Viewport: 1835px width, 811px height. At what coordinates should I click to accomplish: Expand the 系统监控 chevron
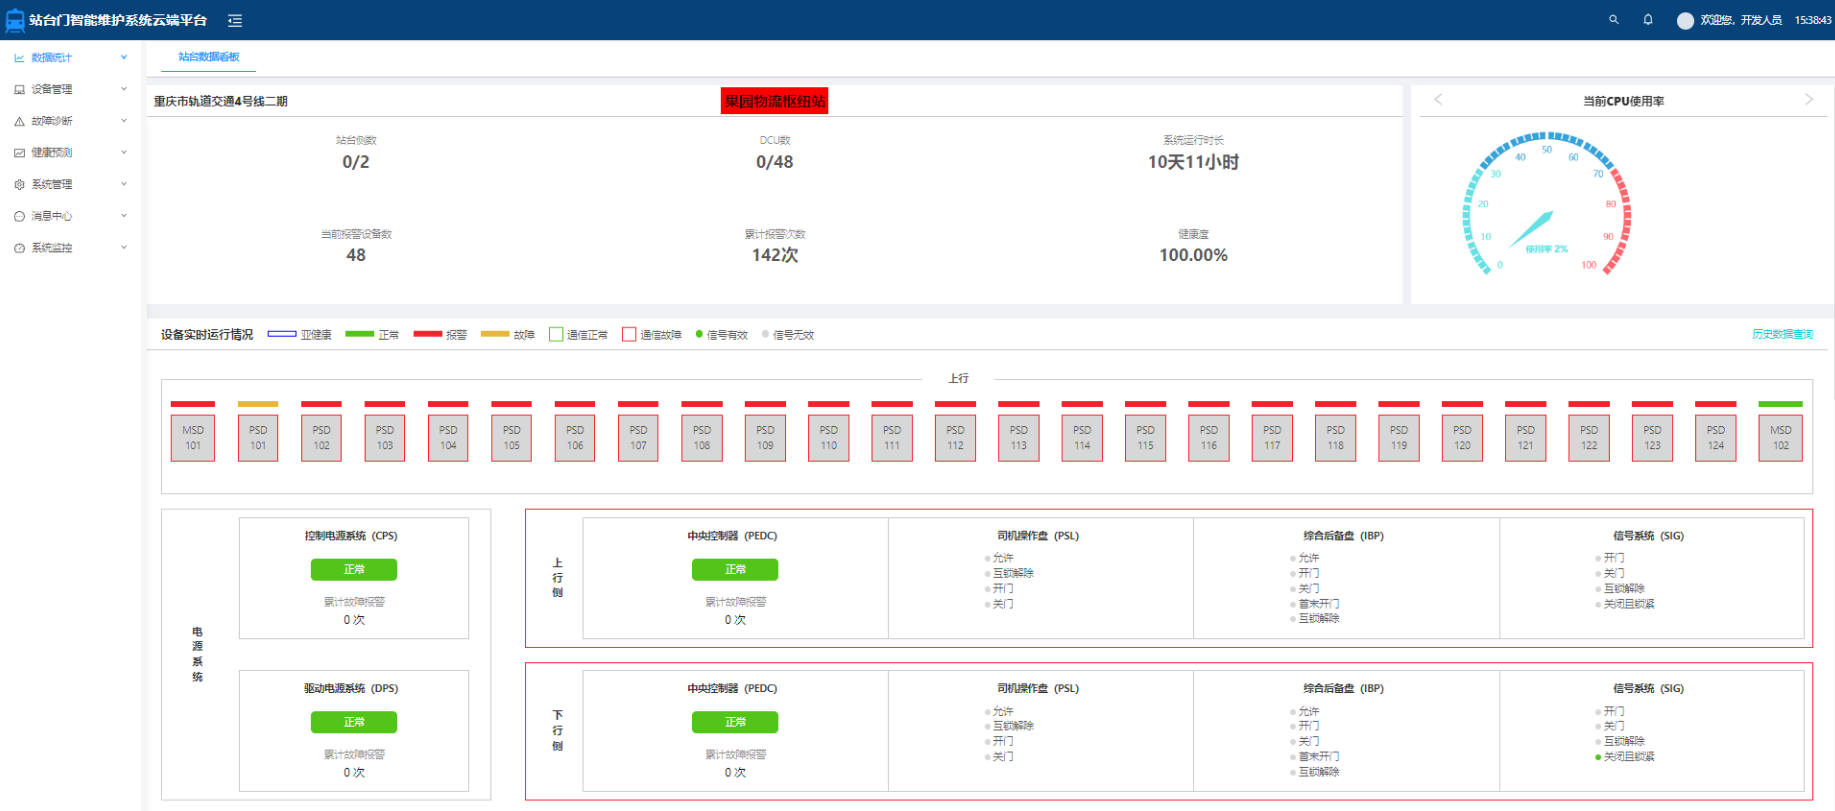pos(124,248)
